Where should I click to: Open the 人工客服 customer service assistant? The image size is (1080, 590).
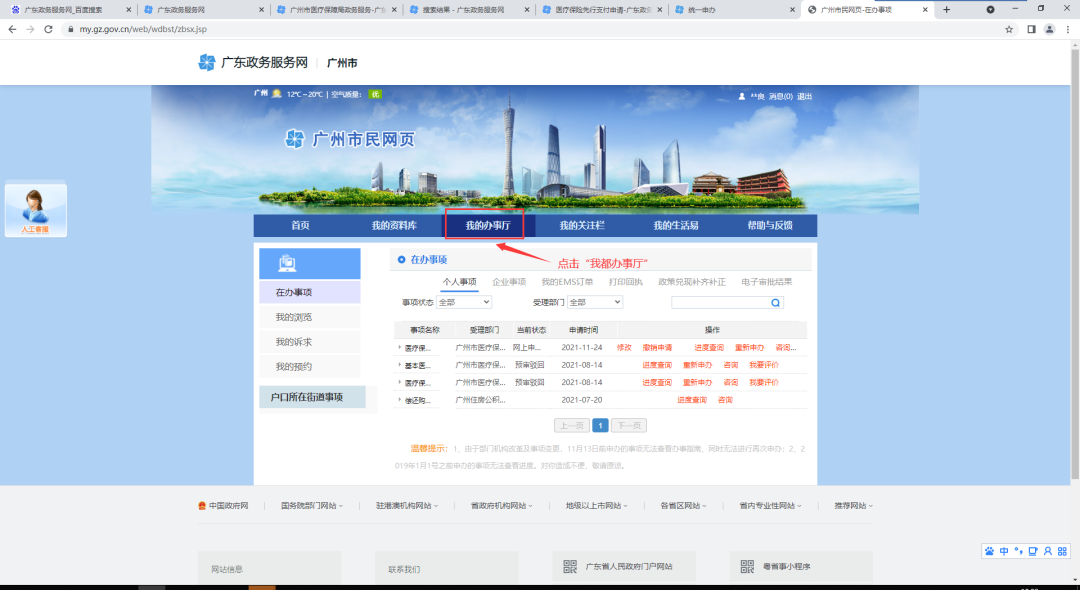point(36,210)
